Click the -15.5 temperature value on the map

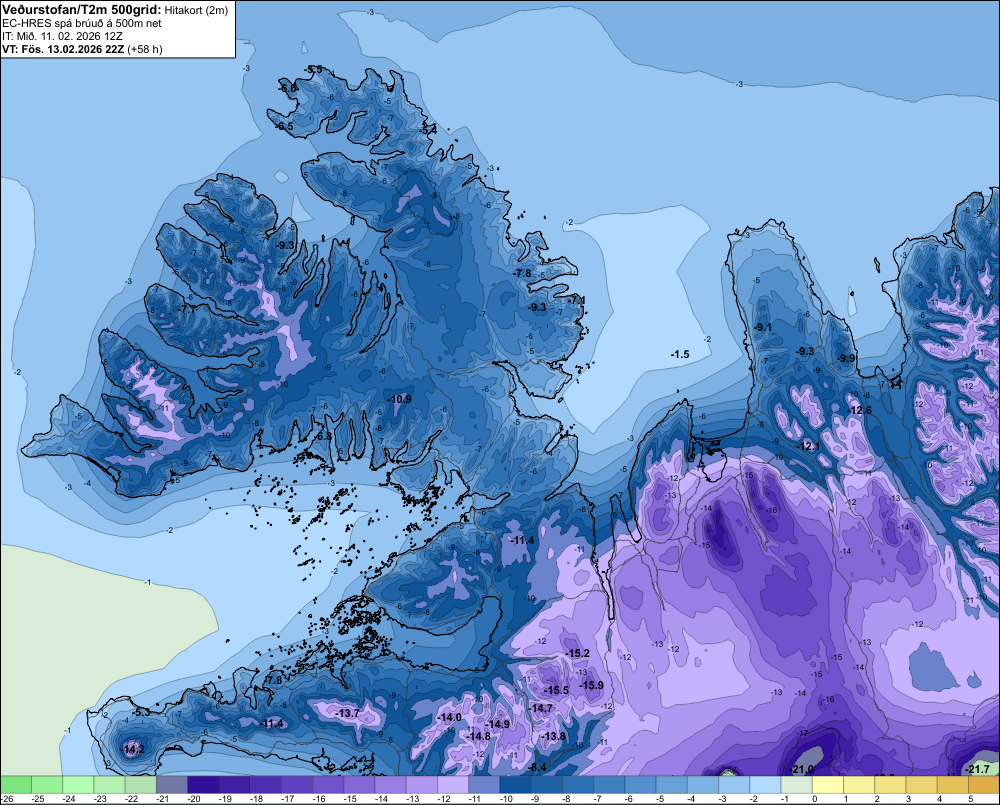[x=556, y=690]
